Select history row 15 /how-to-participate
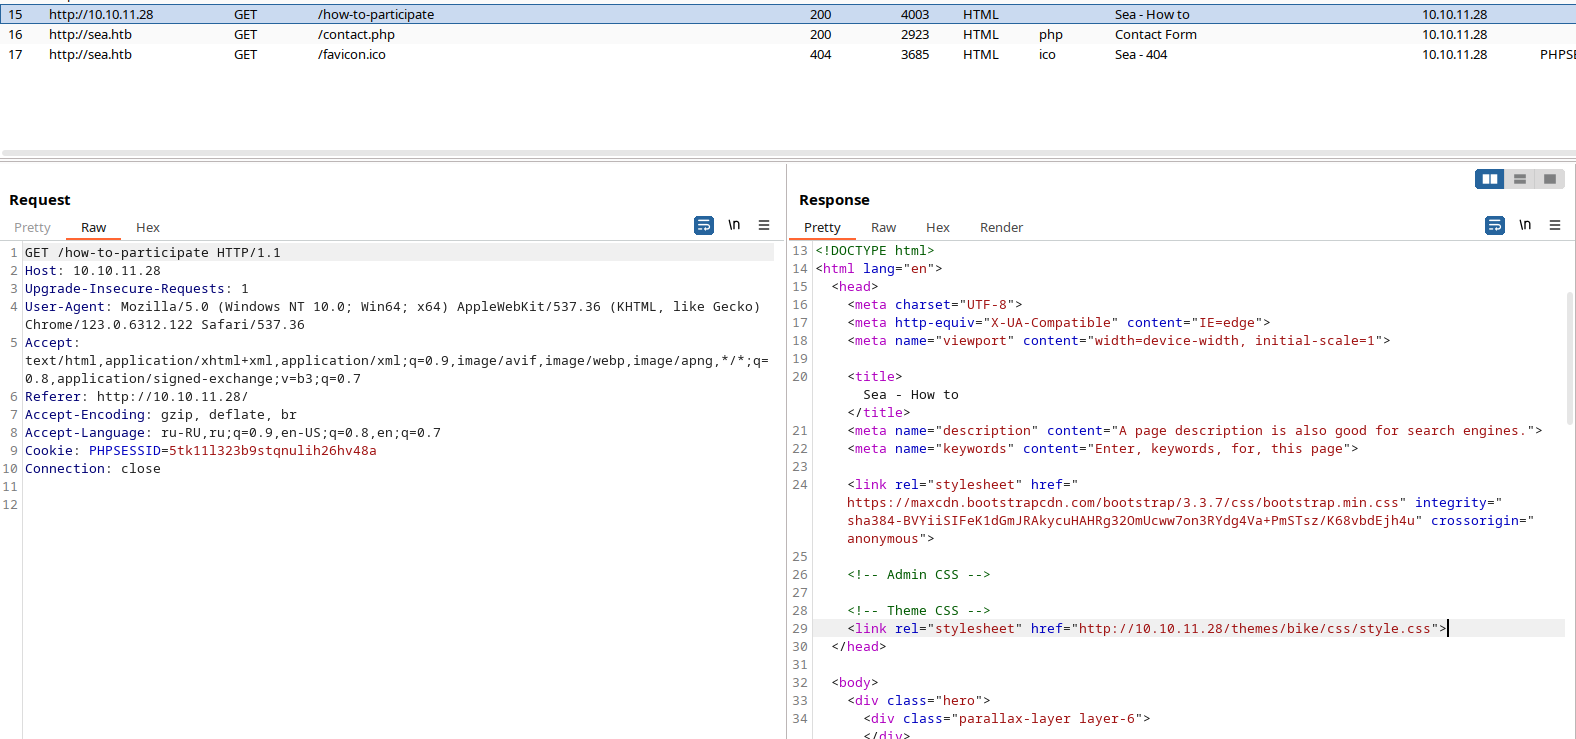1576x739 pixels. pyautogui.click(x=788, y=14)
